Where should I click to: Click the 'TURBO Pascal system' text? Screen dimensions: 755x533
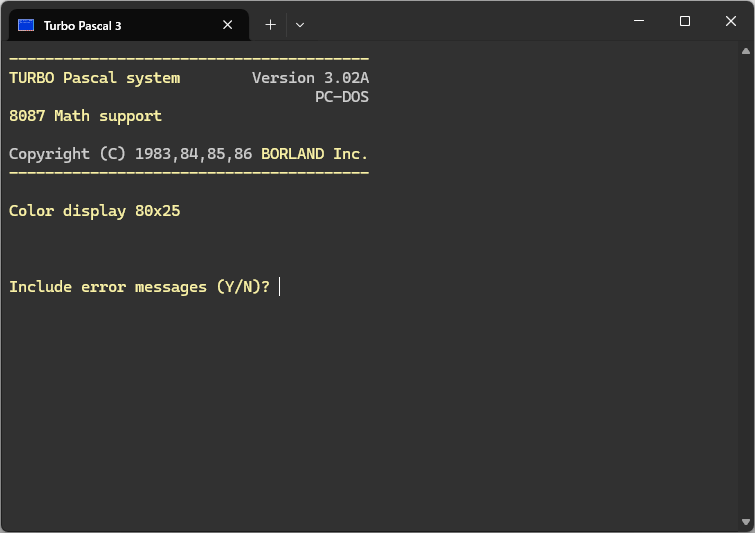point(94,78)
